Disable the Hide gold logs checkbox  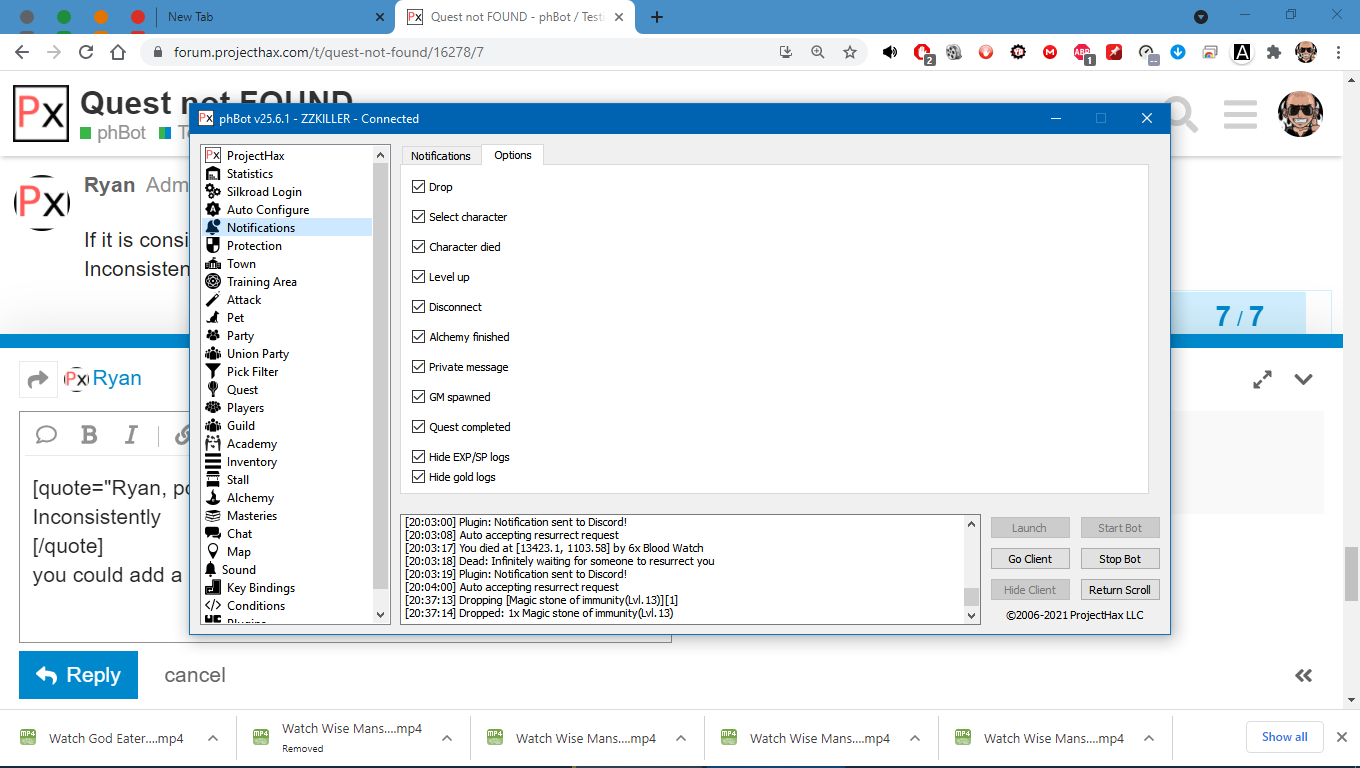[x=419, y=477]
